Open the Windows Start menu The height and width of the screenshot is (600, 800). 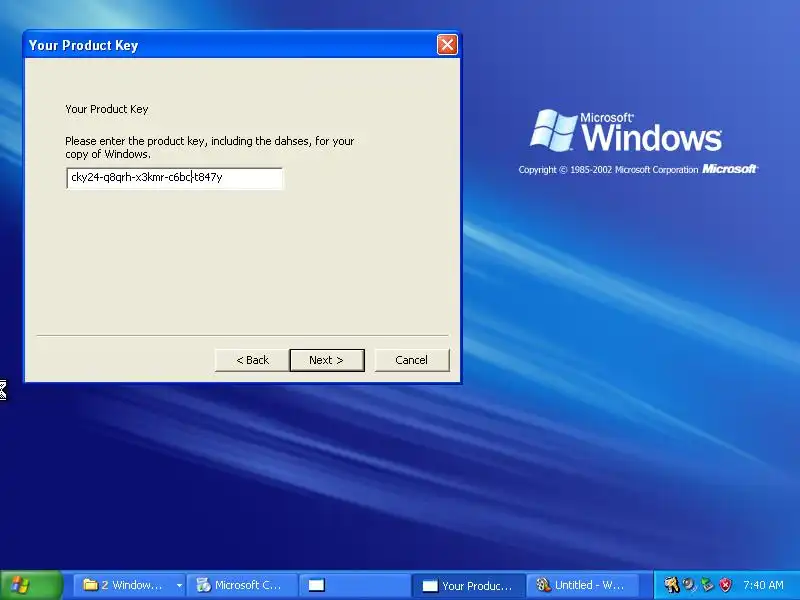click(x=31, y=585)
